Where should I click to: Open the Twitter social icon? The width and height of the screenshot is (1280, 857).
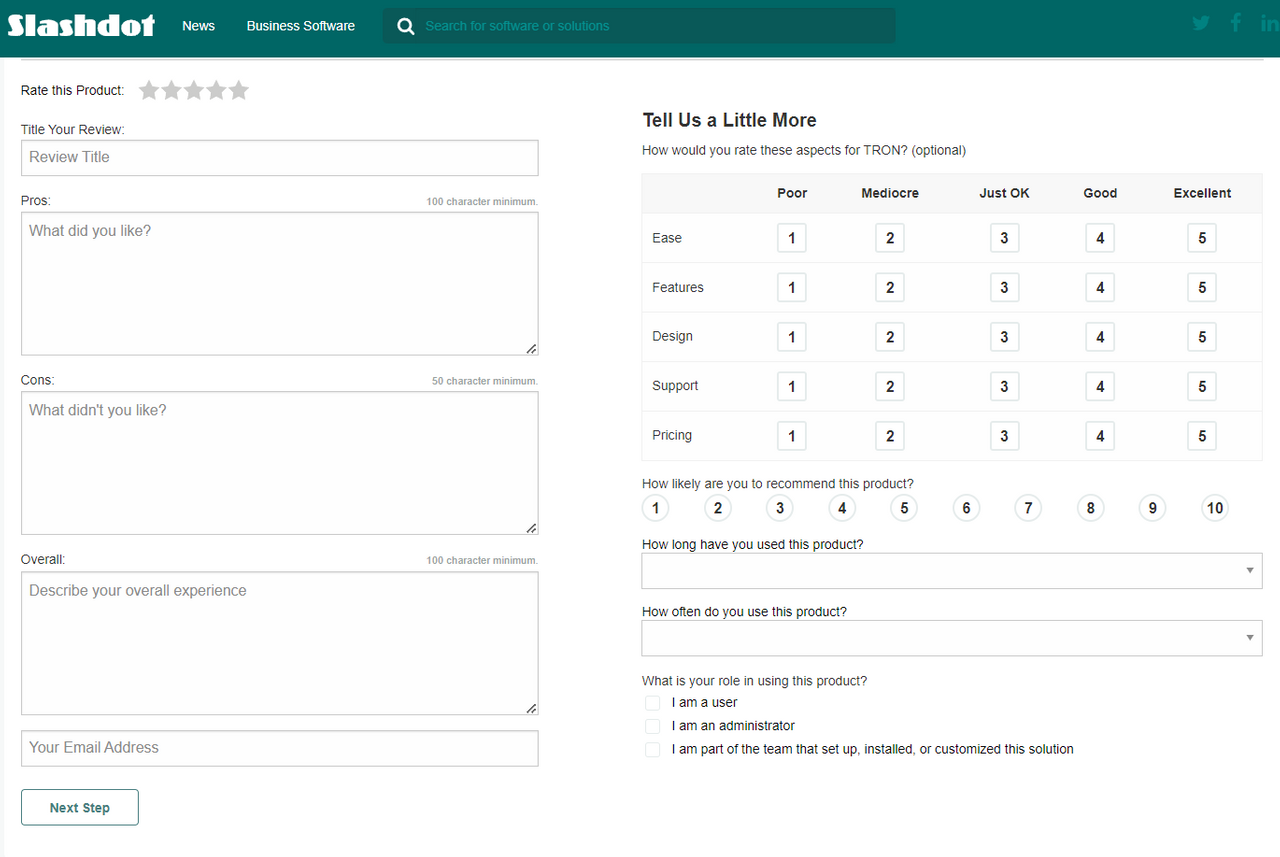coord(1201,23)
